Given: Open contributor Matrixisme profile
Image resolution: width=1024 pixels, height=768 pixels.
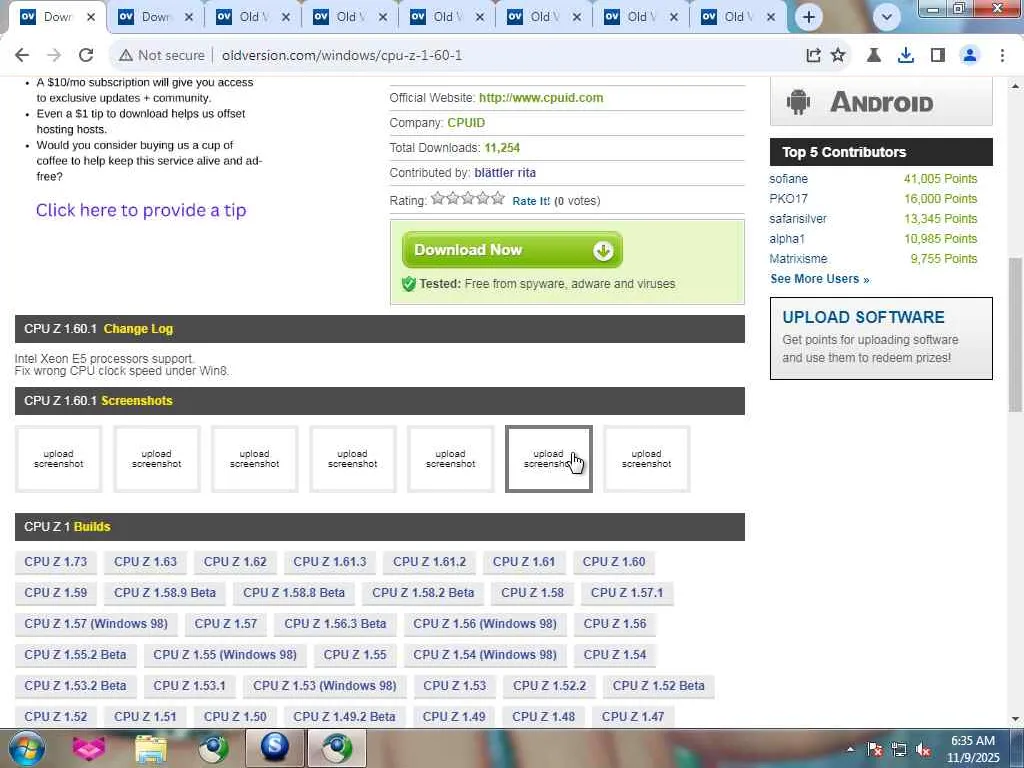Looking at the screenshot, I should (798, 259).
